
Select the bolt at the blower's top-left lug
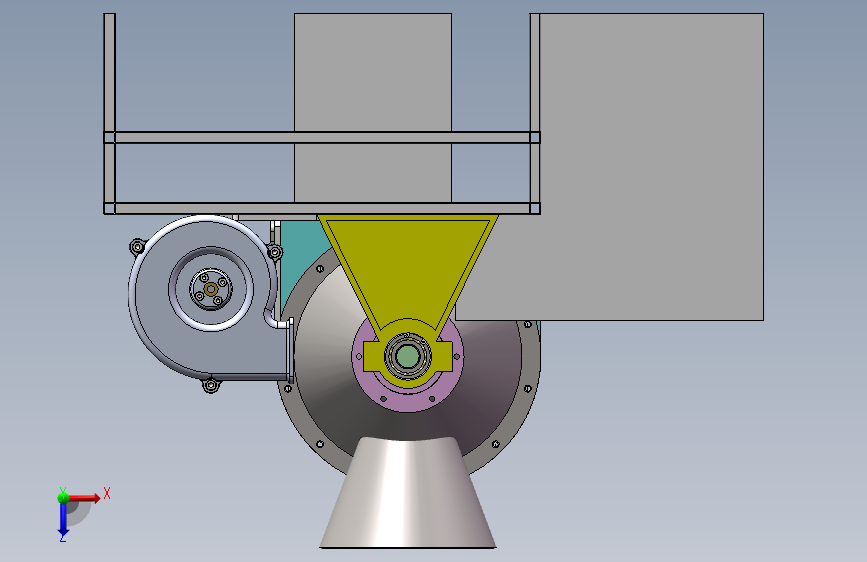coord(137,246)
